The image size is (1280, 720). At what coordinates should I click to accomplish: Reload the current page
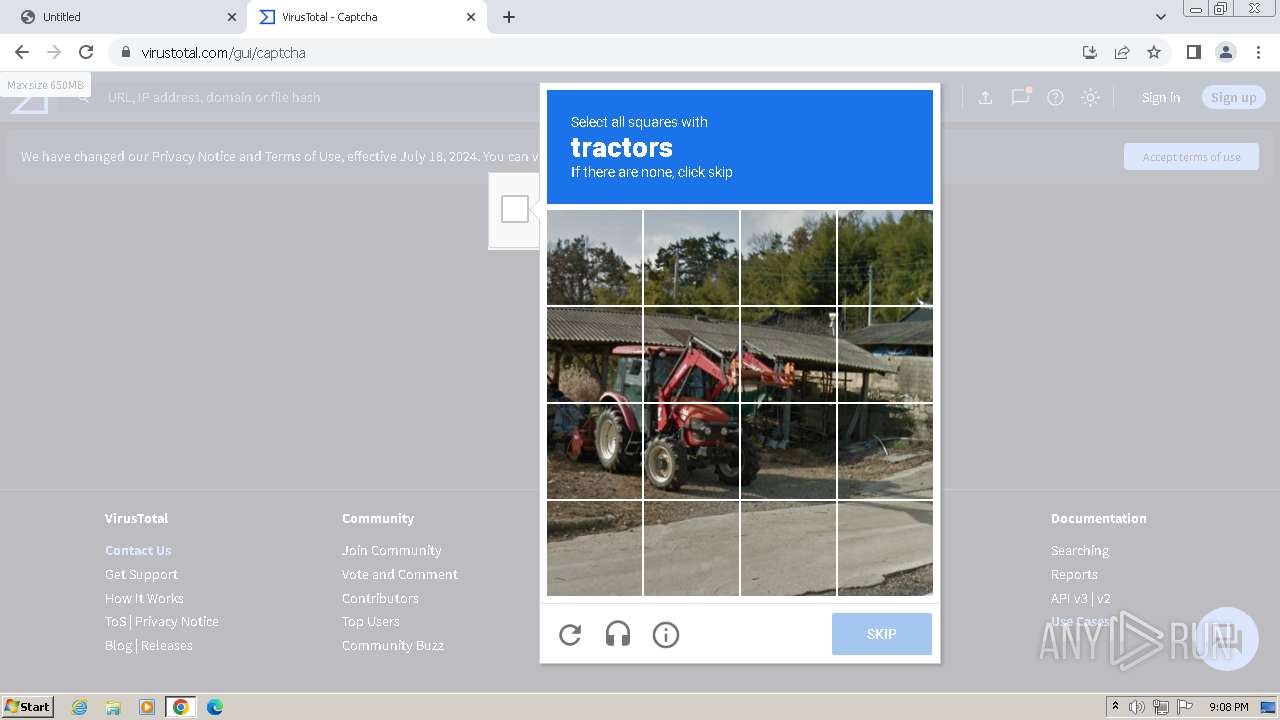click(86, 52)
